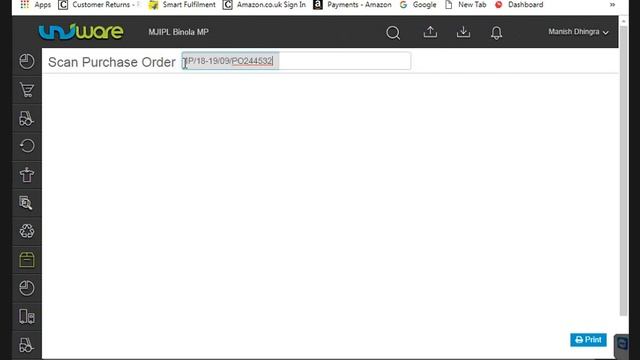Click the download icon in header
This screenshot has width=640, height=360.
[463, 32]
